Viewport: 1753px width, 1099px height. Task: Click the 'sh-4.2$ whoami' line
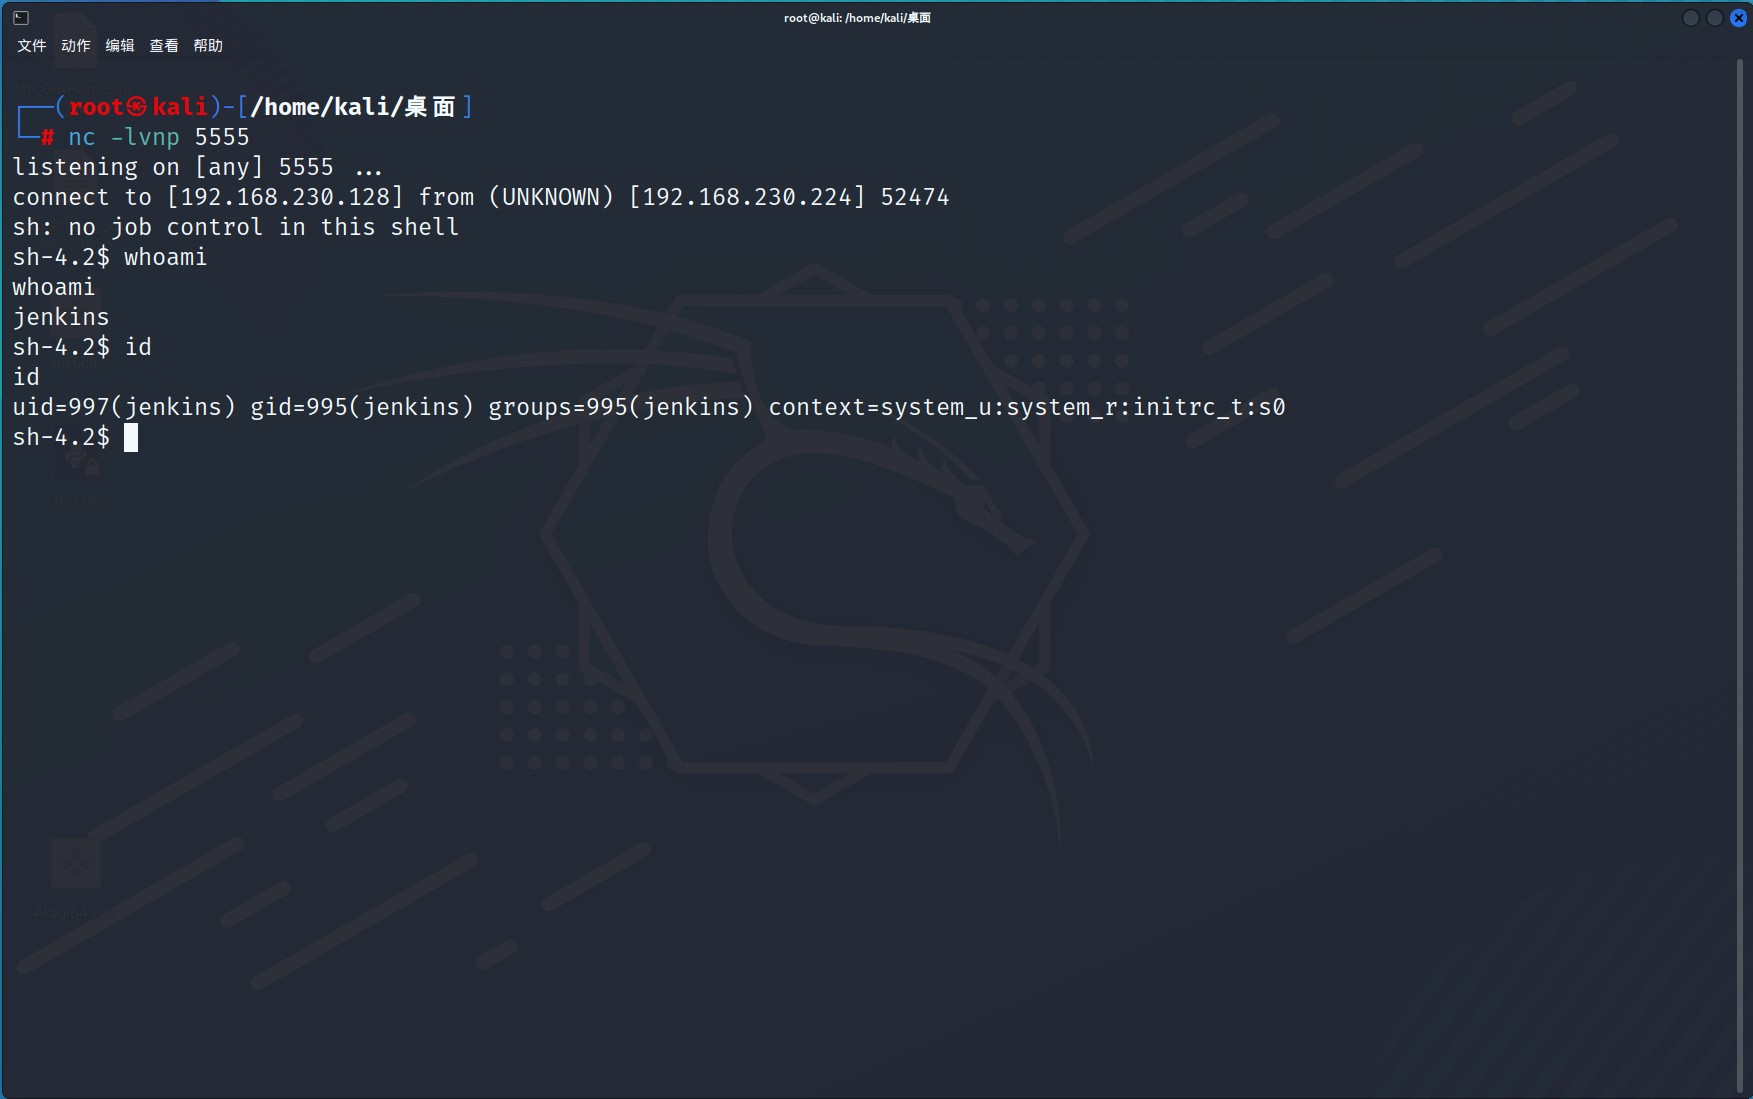point(110,257)
